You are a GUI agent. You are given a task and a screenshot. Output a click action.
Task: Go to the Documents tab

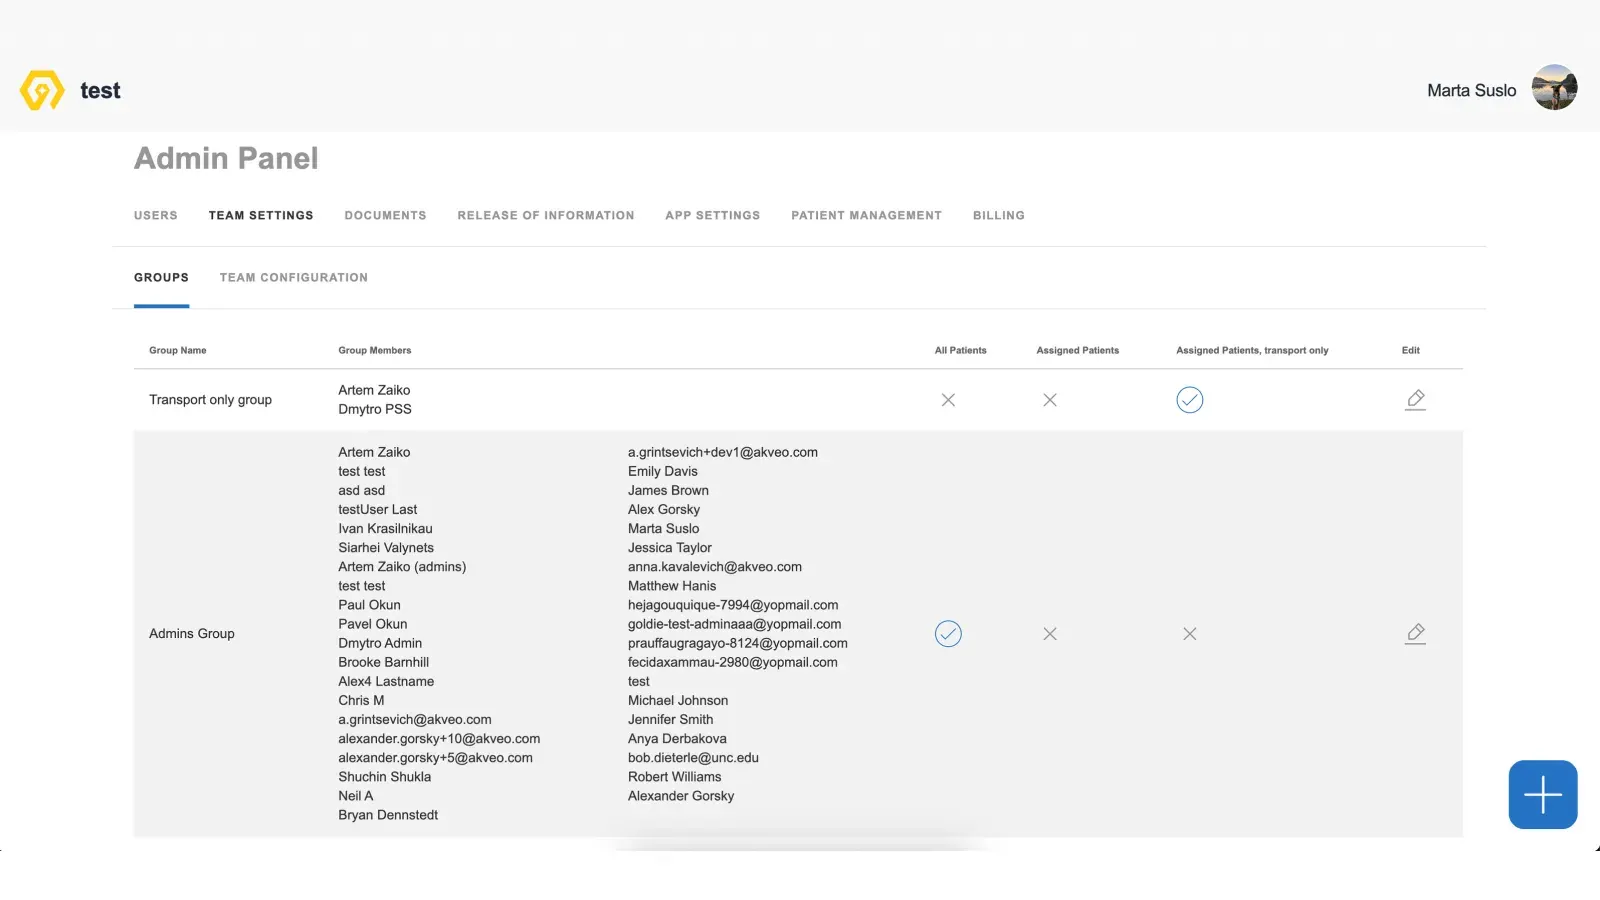pyautogui.click(x=385, y=215)
